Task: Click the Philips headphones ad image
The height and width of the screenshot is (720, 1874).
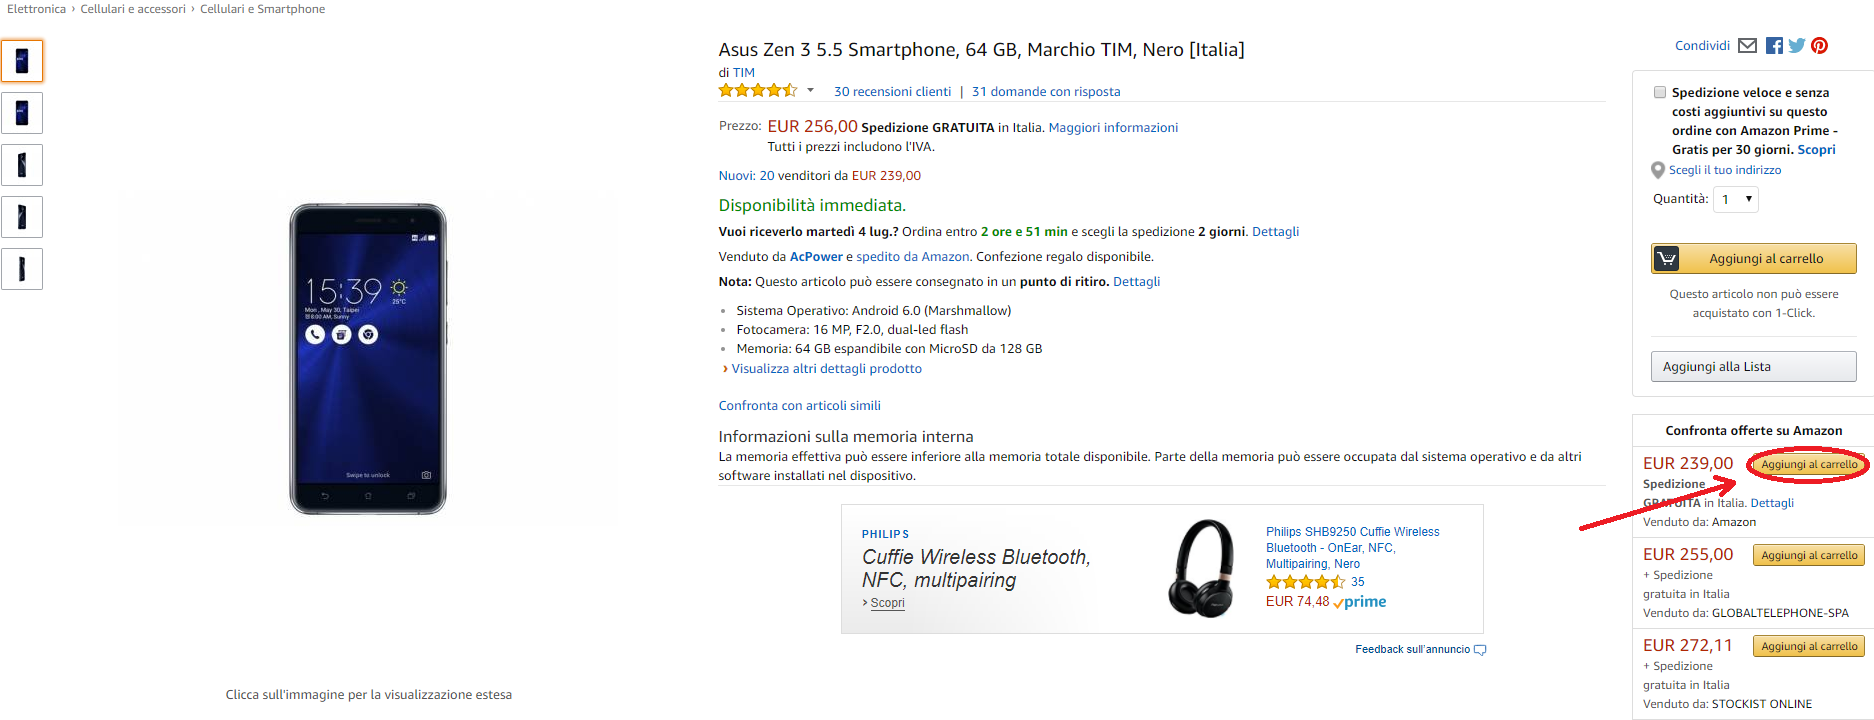Action: 1201,568
